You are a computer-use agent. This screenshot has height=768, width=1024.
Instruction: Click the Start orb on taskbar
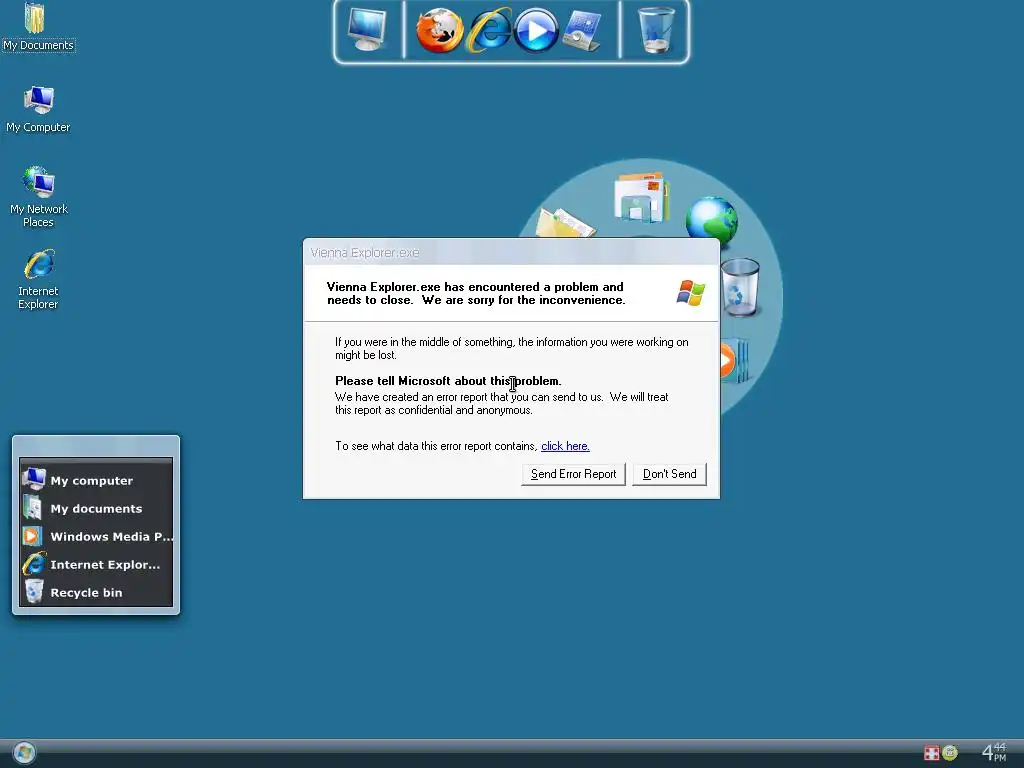click(x=24, y=753)
